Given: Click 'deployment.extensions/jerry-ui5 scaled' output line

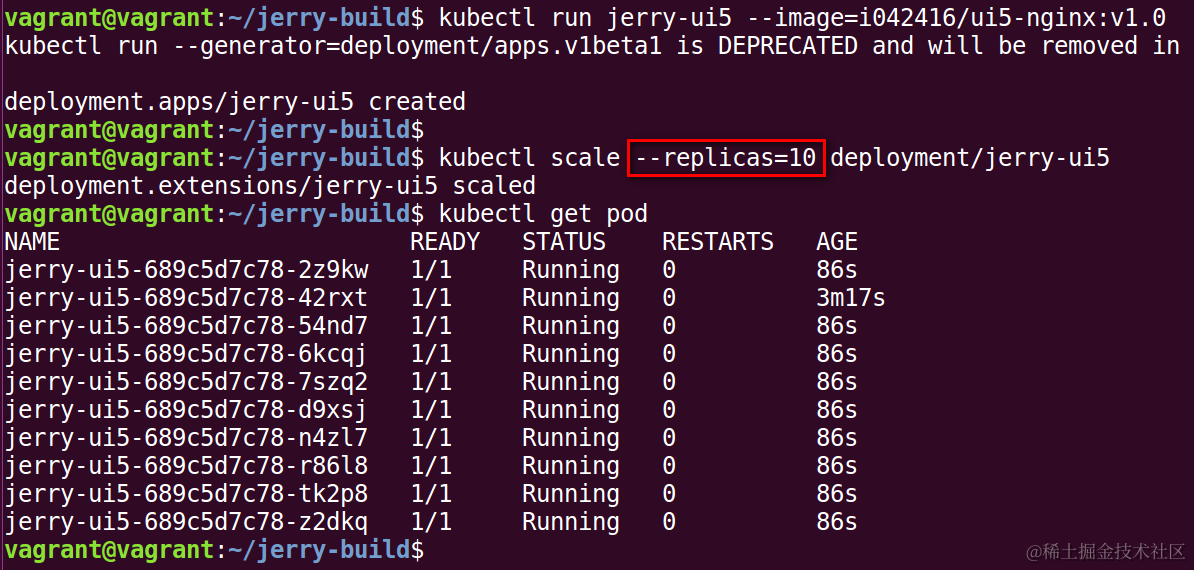Looking at the screenshot, I should (x=270, y=186).
